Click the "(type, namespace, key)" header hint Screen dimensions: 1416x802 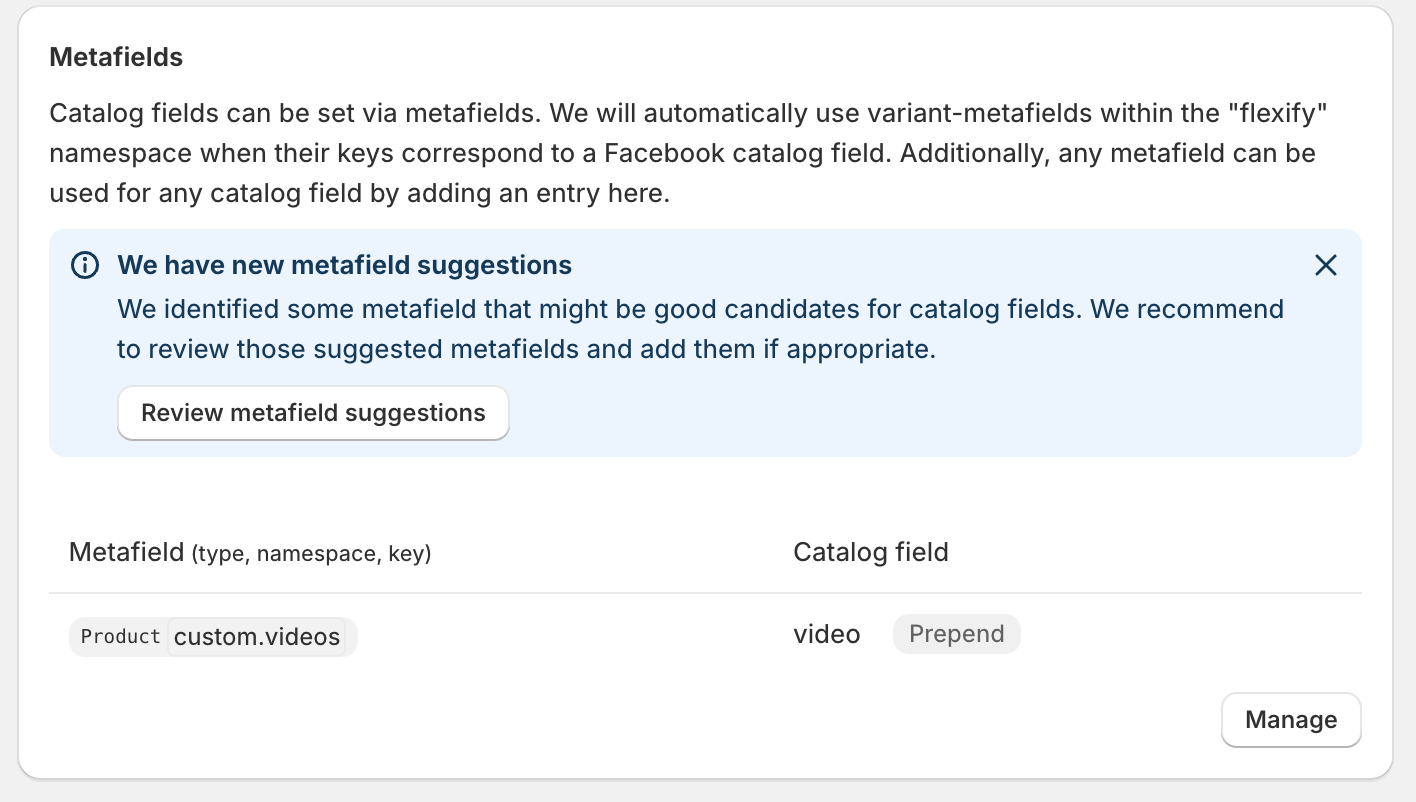point(311,554)
